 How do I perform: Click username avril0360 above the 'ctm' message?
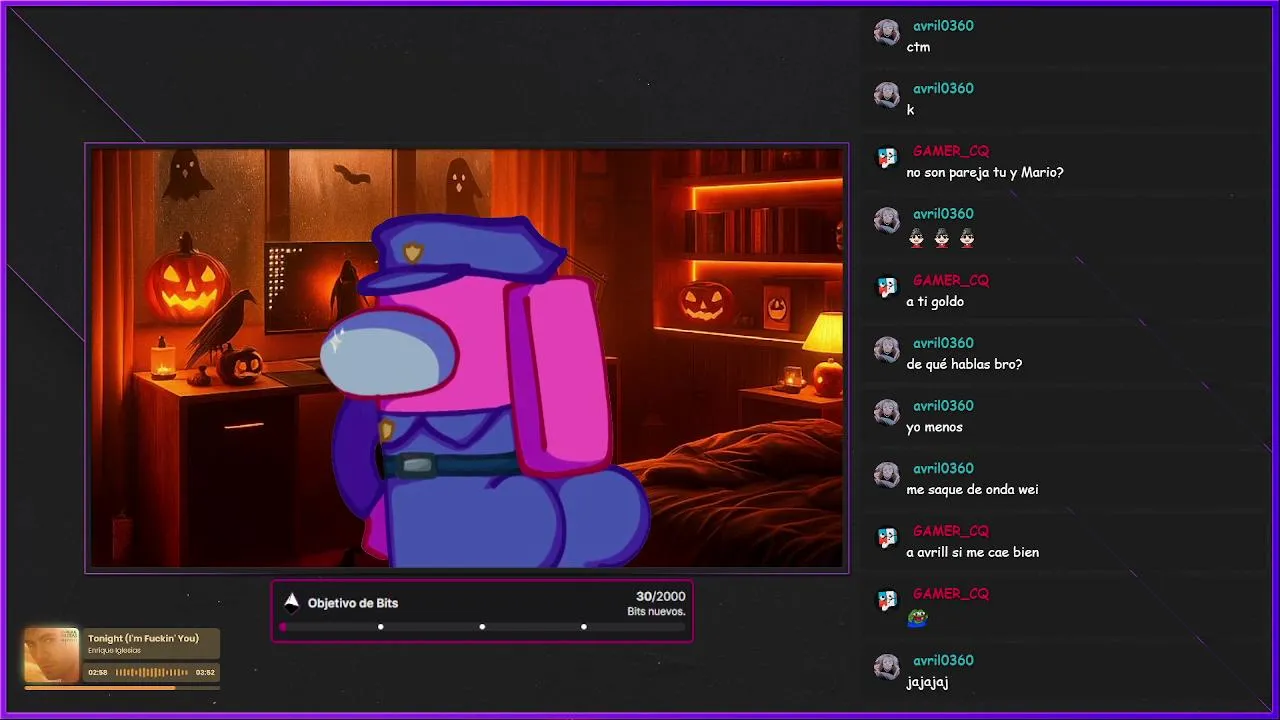pyautogui.click(x=943, y=26)
